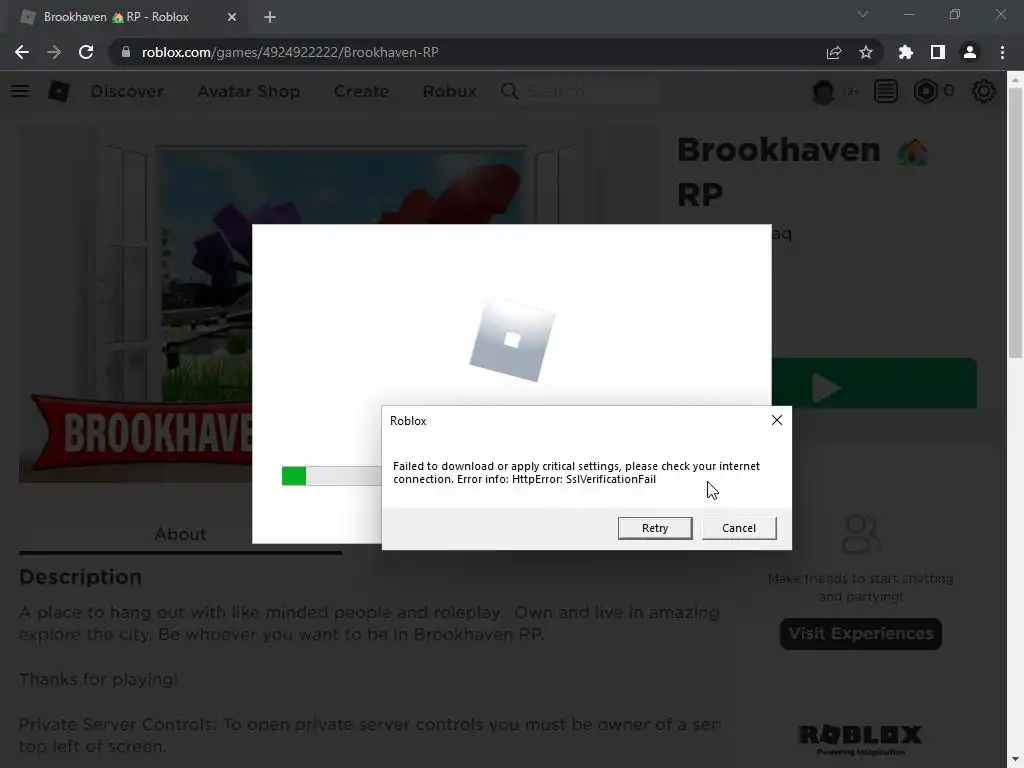1024x768 pixels.
Task: Bookmark this page with the star icon
Action: click(865, 52)
